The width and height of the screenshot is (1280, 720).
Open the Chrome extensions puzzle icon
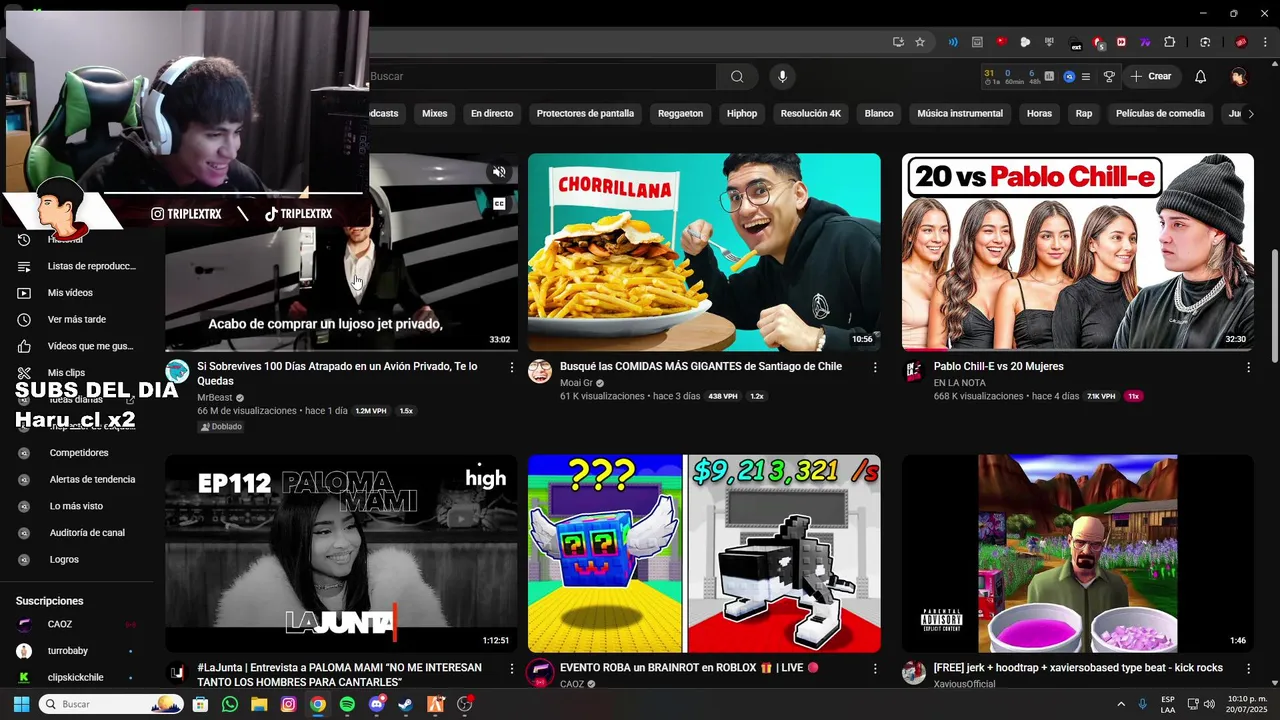point(1170,42)
